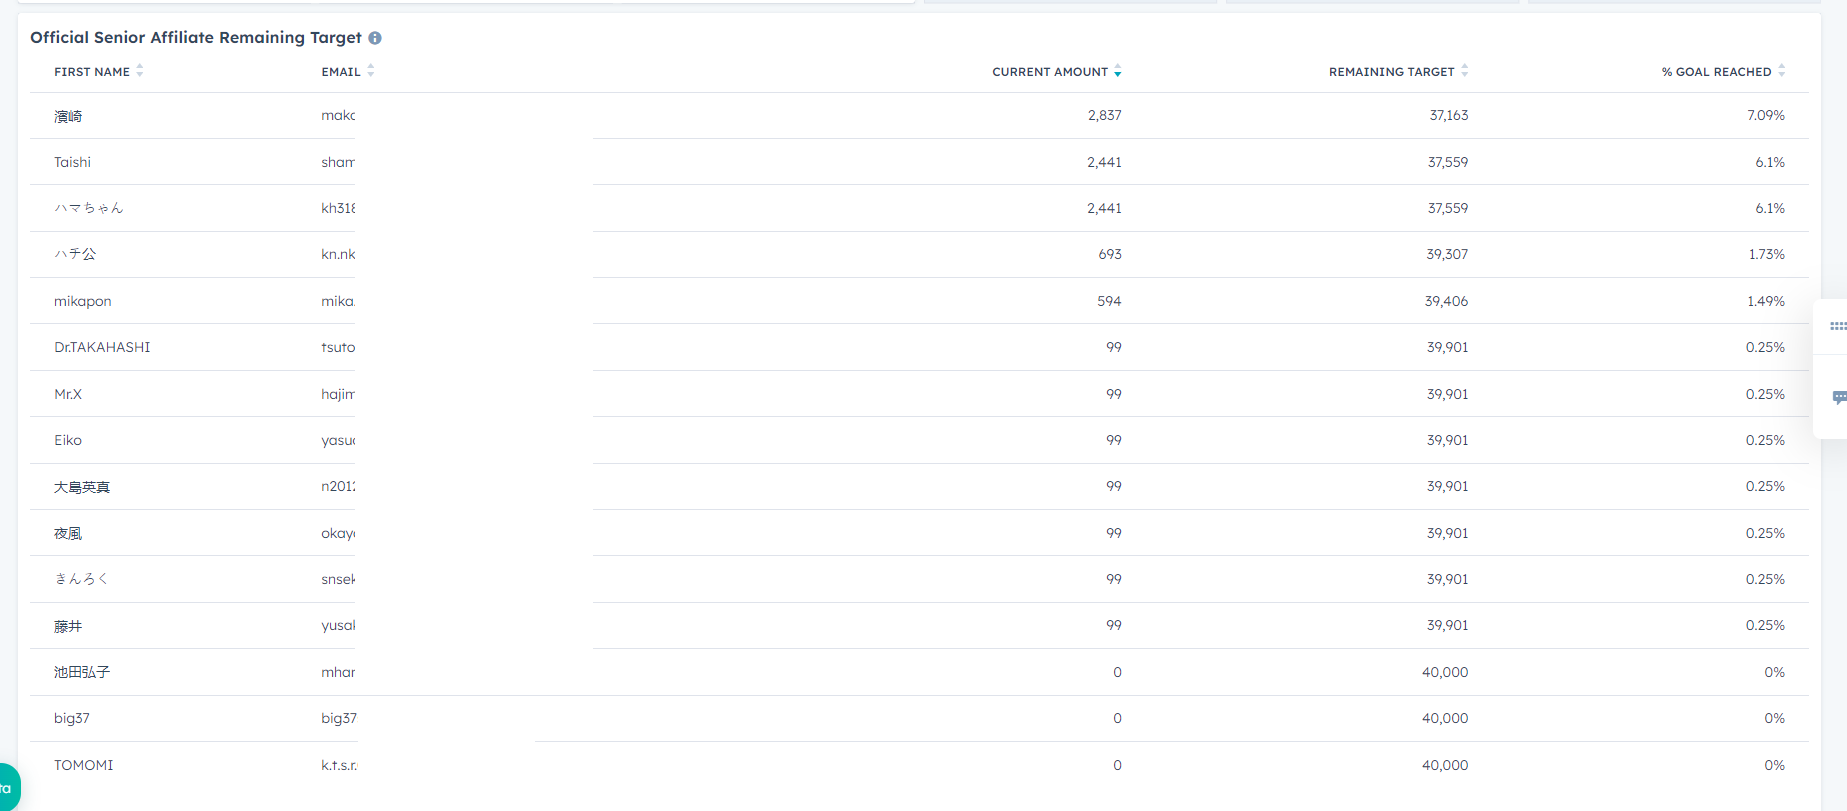Select the name ハチ公
Viewport: 1847px width, 811px height.
tap(75, 254)
